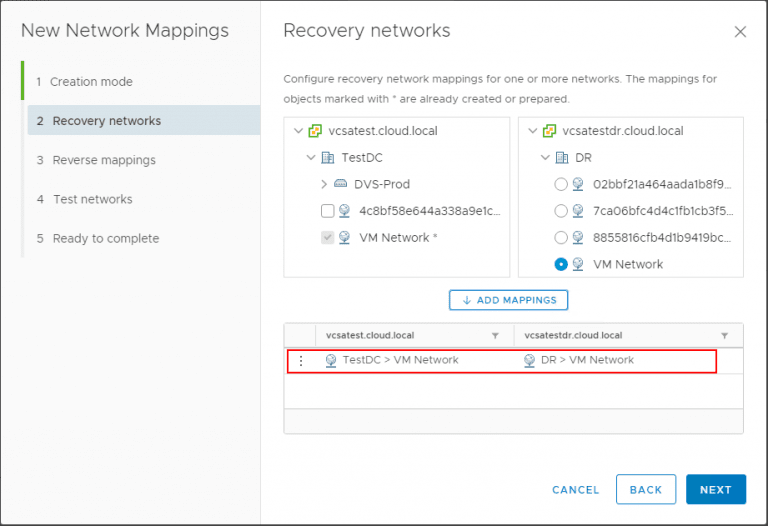Viewport: 768px width, 526px height.
Task: Click the vcsatestdr.cloud.local vCenter icon
Action: point(549,131)
